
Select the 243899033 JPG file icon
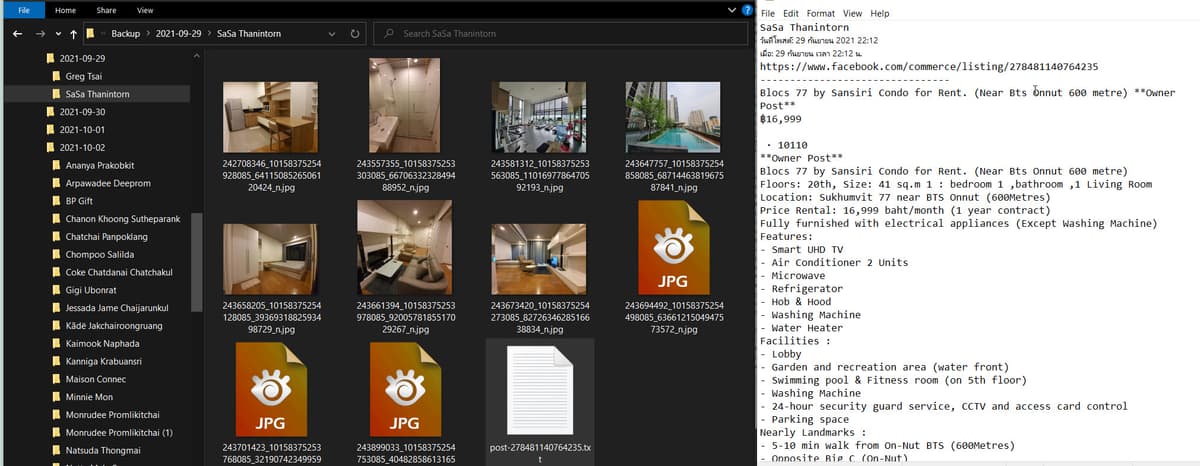[405, 389]
